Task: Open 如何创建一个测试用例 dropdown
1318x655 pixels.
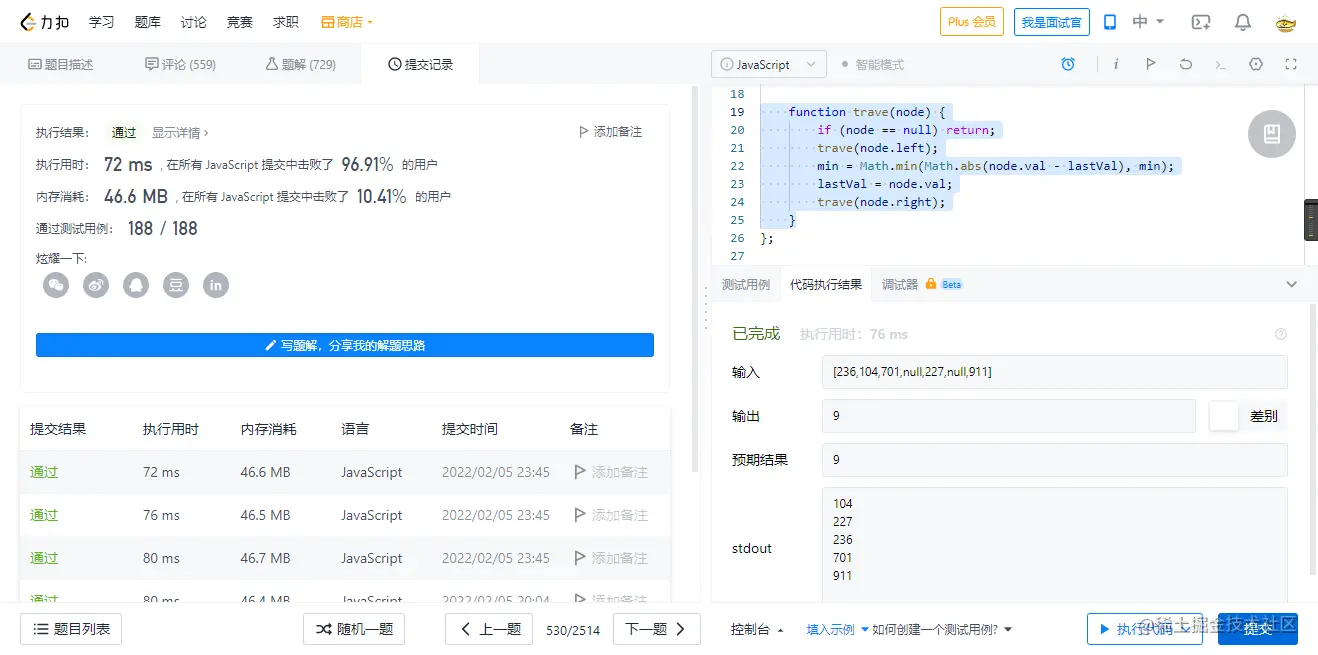Action: 942,629
